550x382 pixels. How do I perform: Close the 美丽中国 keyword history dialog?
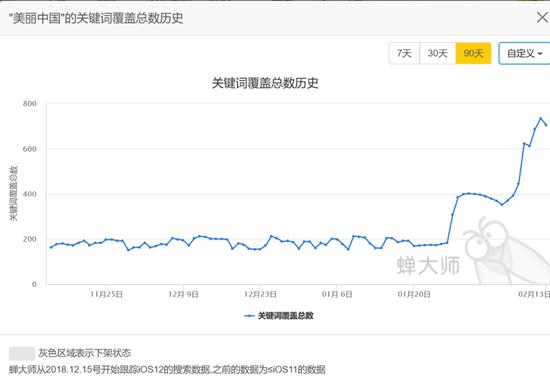coord(542,17)
